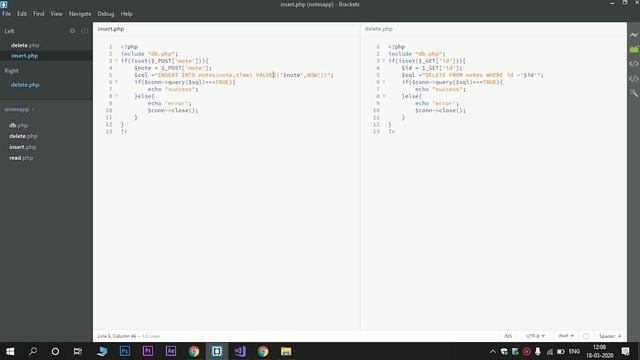
Task: Launch Premiere Pro from the taskbar
Action: pos(148,351)
